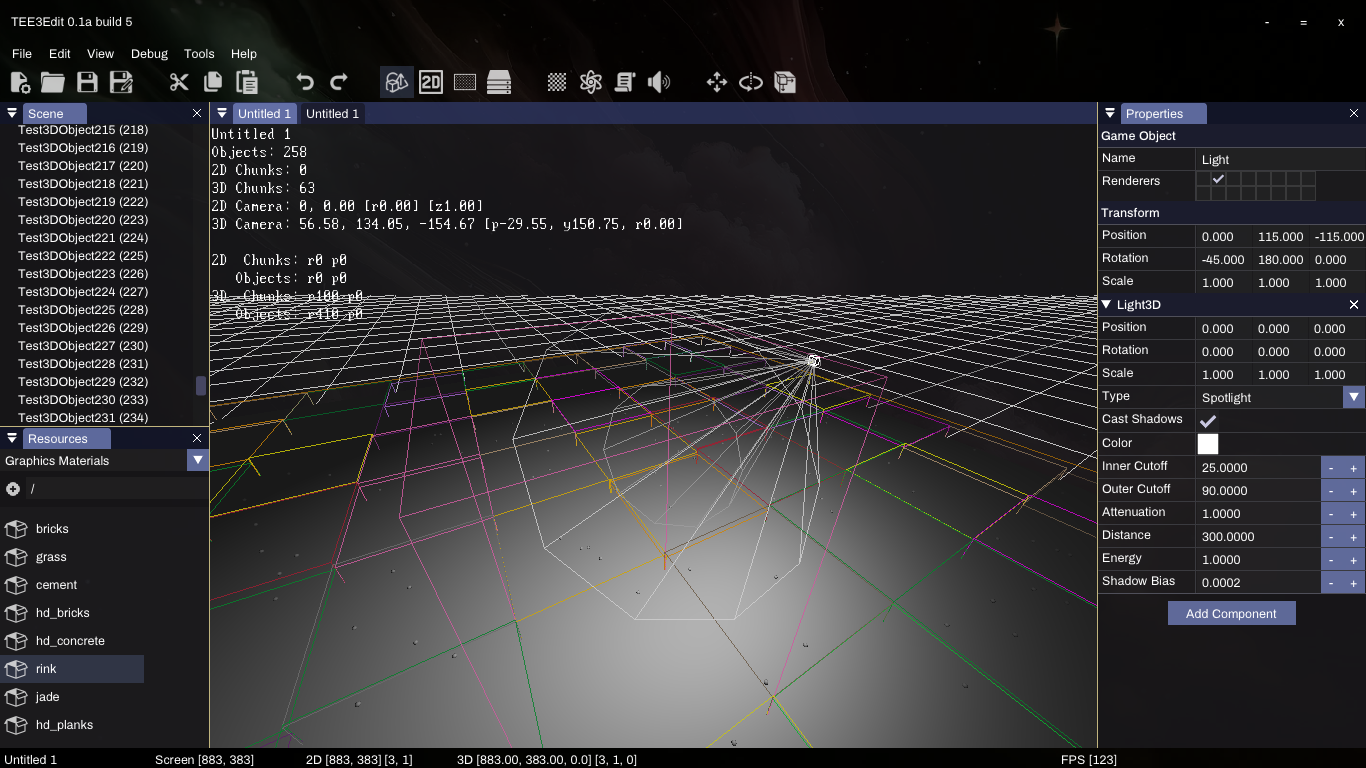Enable Cast Shadows for the spotlight
This screenshot has width=1366, height=768.
(1207, 421)
